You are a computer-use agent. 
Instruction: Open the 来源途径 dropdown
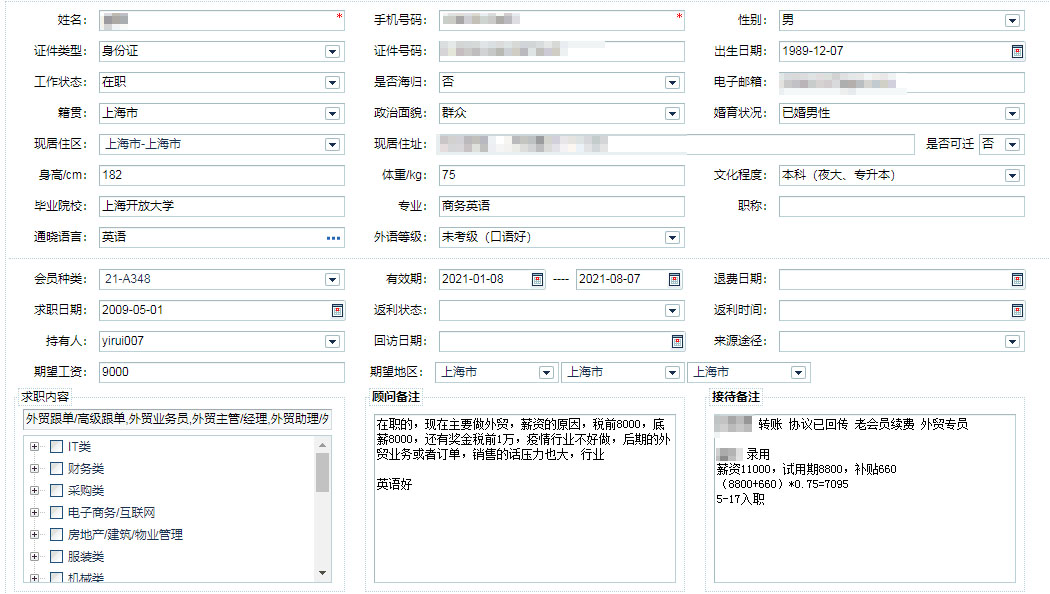click(x=1012, y=342)
